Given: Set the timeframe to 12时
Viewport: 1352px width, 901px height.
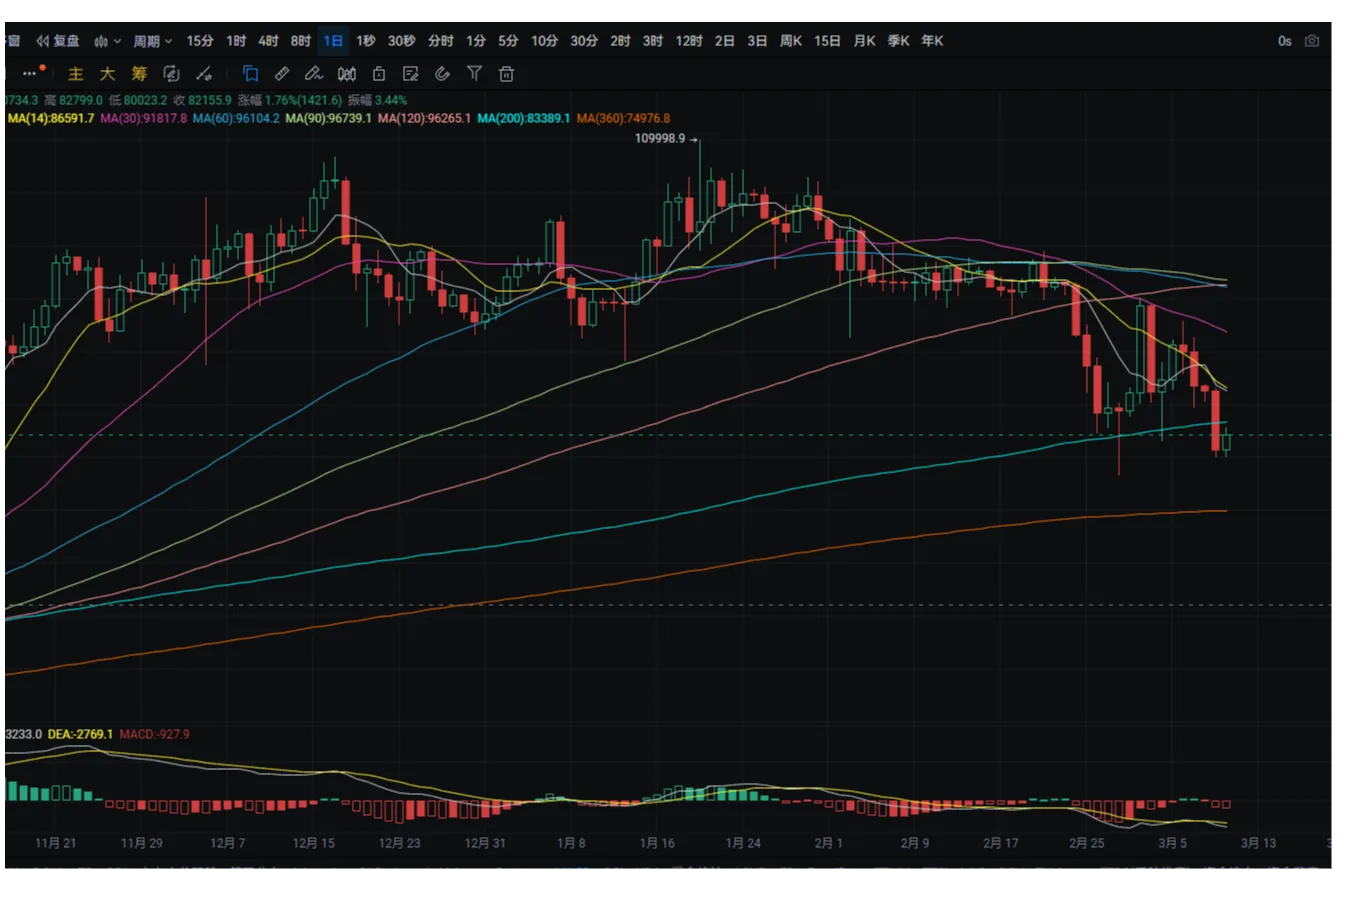Looking at the screenshot, I should tap(689, 41).
